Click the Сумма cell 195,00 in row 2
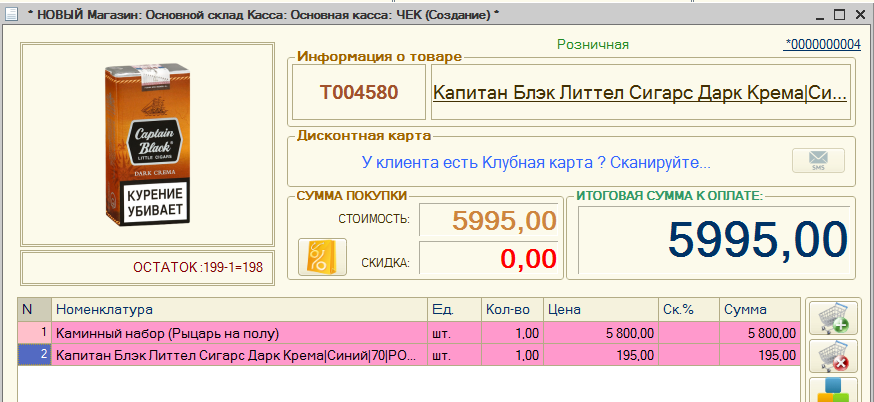Viewport: 874px width, 402px height. tap(760, 355)
